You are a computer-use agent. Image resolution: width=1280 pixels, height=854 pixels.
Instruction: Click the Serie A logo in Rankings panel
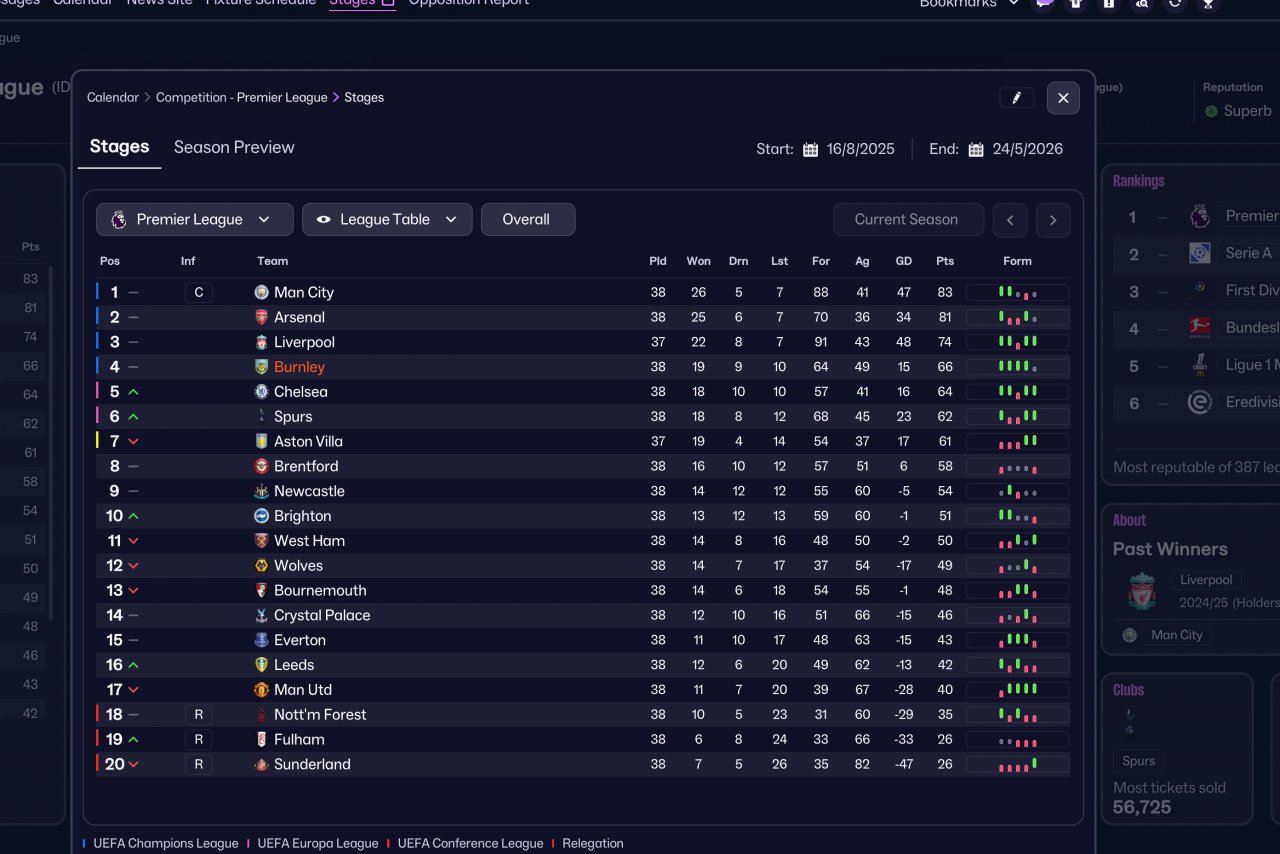click(1200, 254)
